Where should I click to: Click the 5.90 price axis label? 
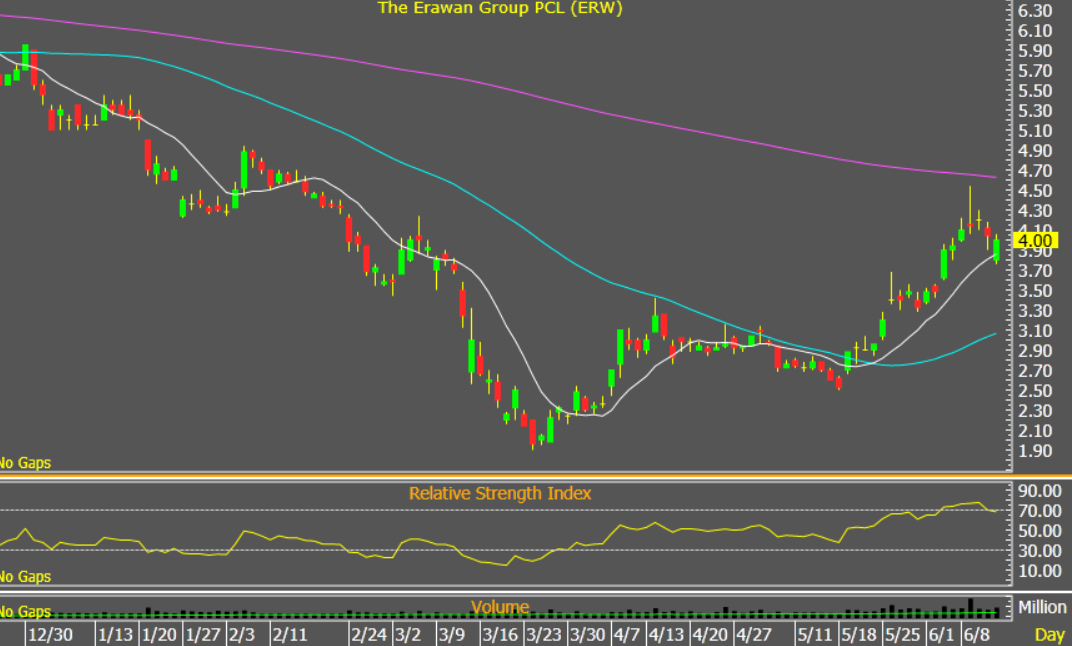[1035, 51]
